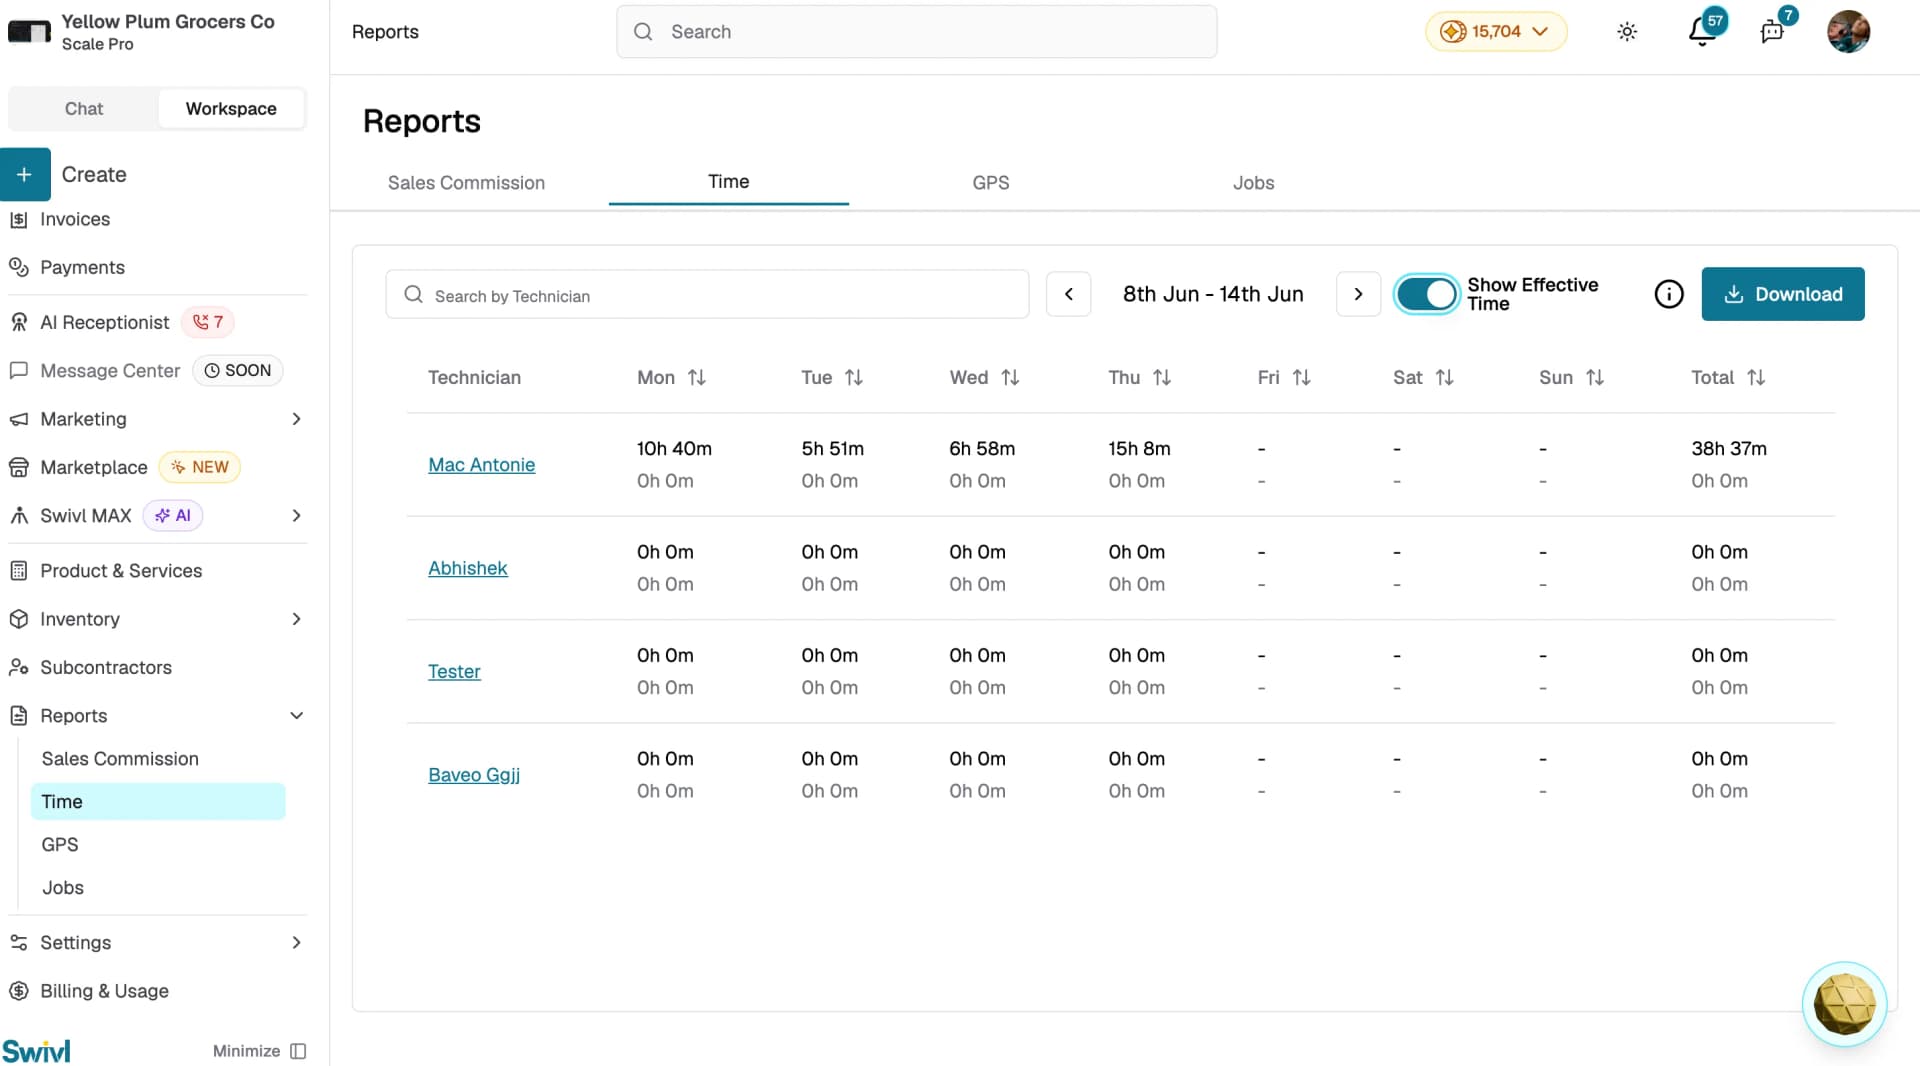This screenshot has height=1066, width=1920.
Task: Switch to Workspace mode
Action: [x=231, y=108]
